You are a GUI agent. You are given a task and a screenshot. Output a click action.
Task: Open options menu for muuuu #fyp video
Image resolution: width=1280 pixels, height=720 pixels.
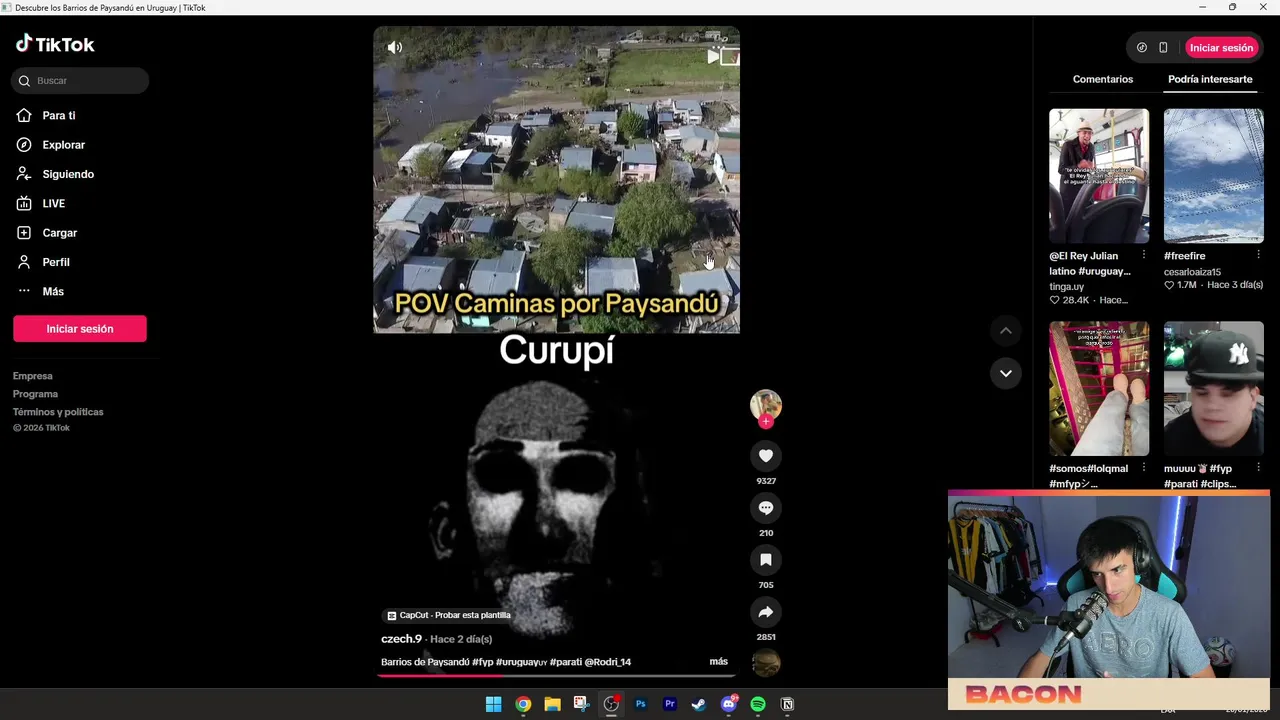coord(1258,469)
